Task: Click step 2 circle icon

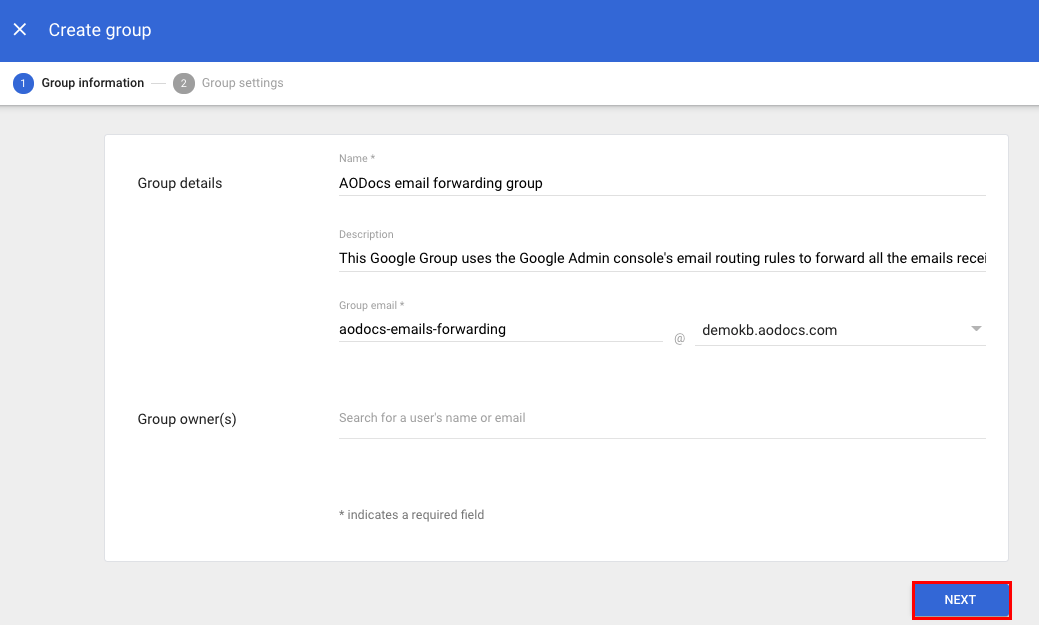Action: click(184, 84)
